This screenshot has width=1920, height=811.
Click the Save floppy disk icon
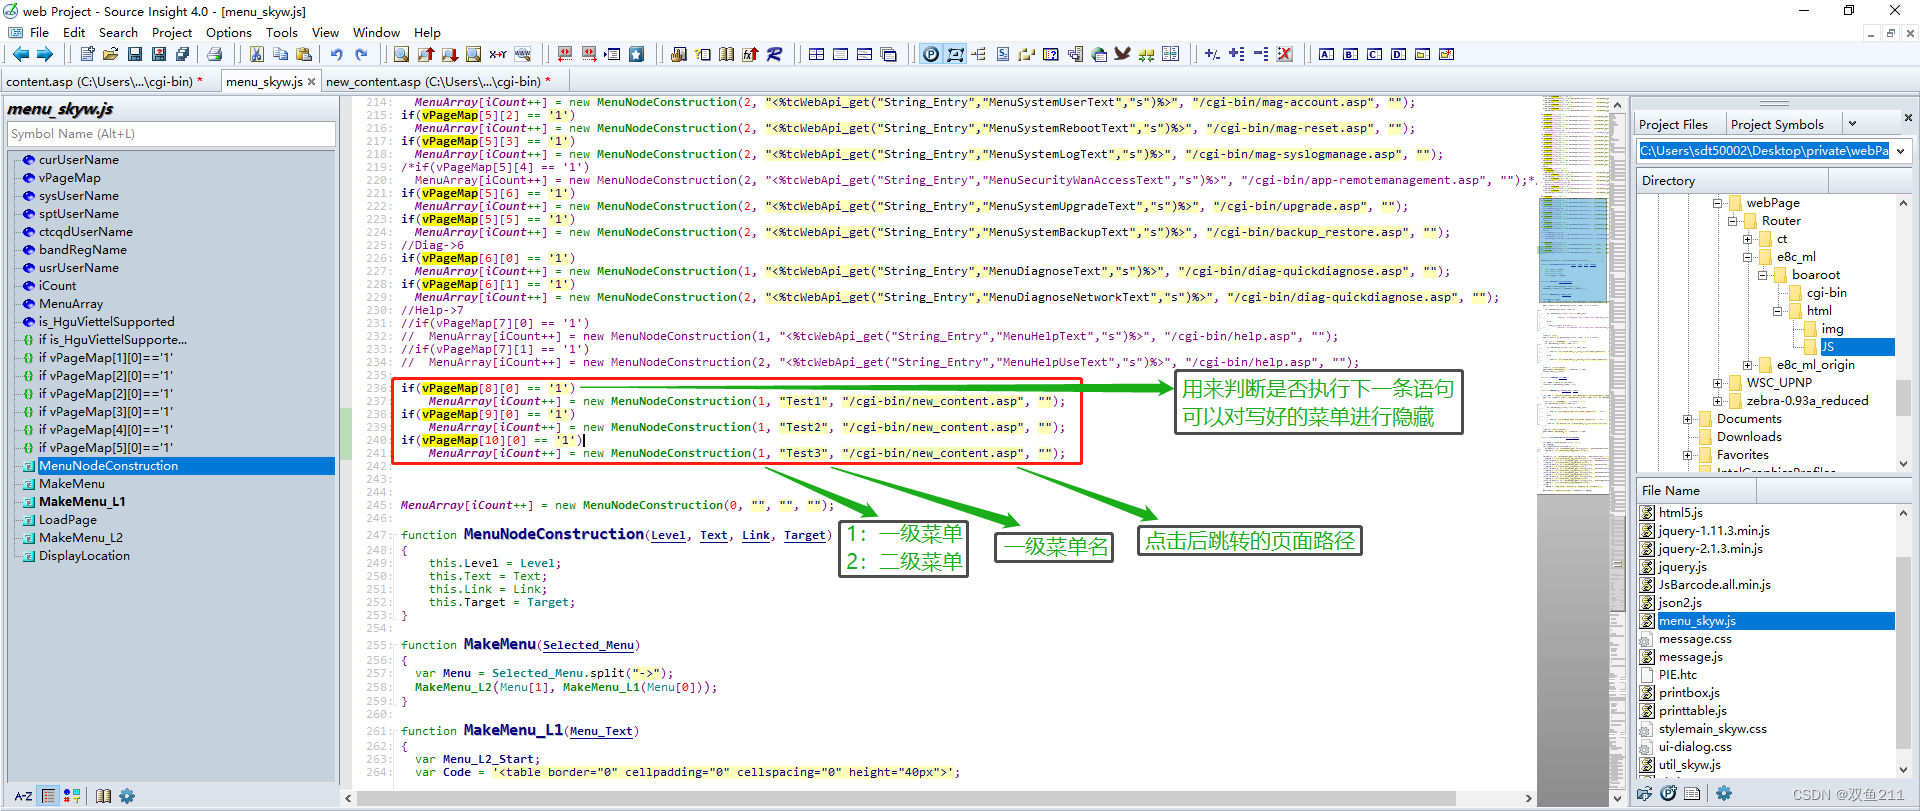click(135, 54)
